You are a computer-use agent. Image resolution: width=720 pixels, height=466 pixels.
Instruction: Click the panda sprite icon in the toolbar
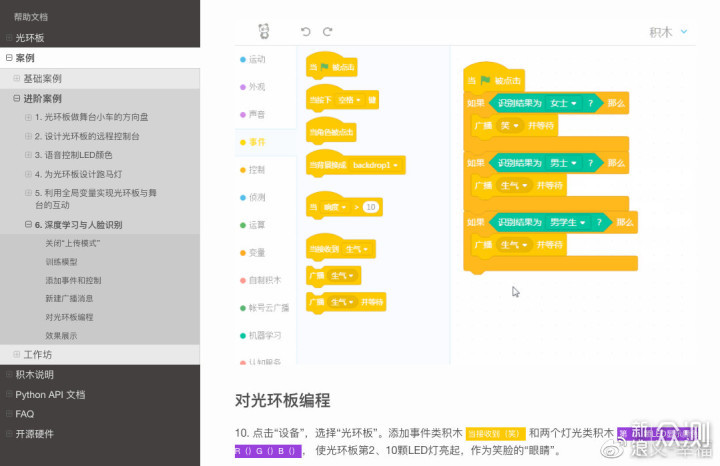coord(264,32)
